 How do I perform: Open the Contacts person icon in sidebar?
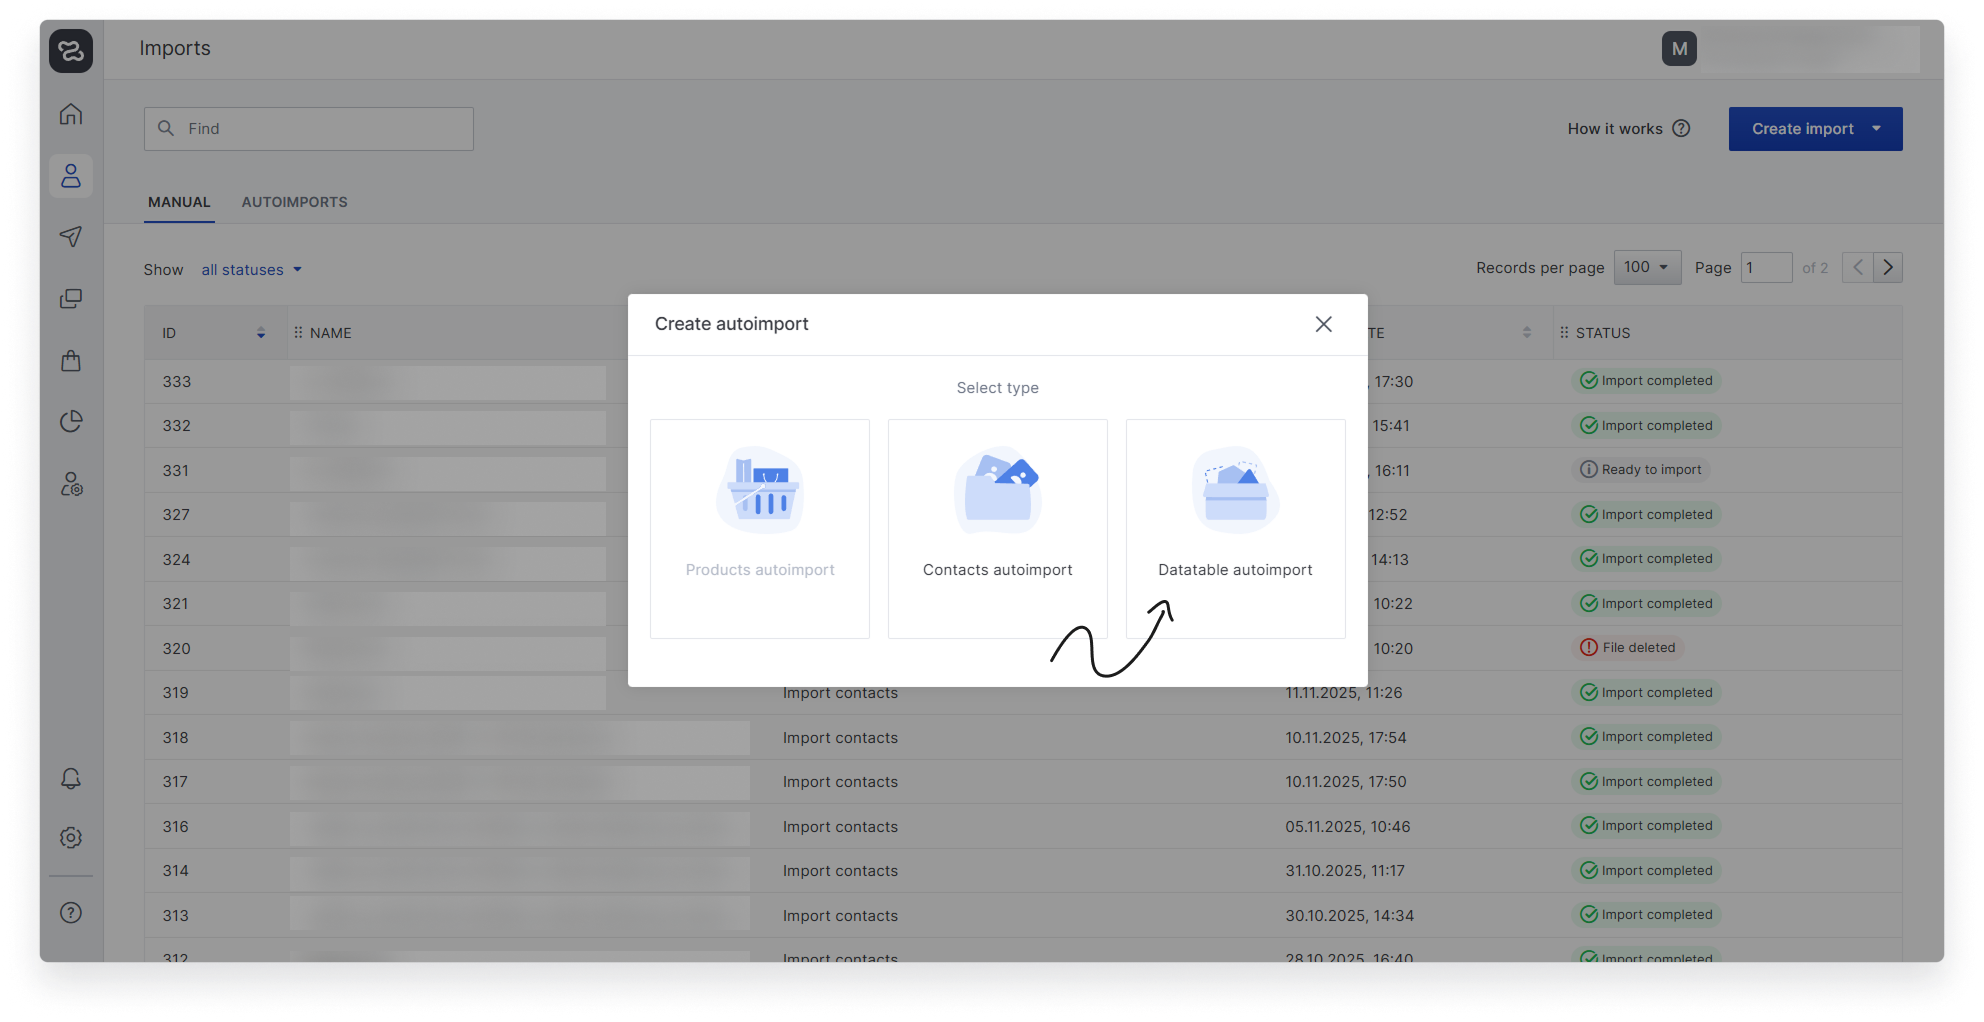(71, 176)
